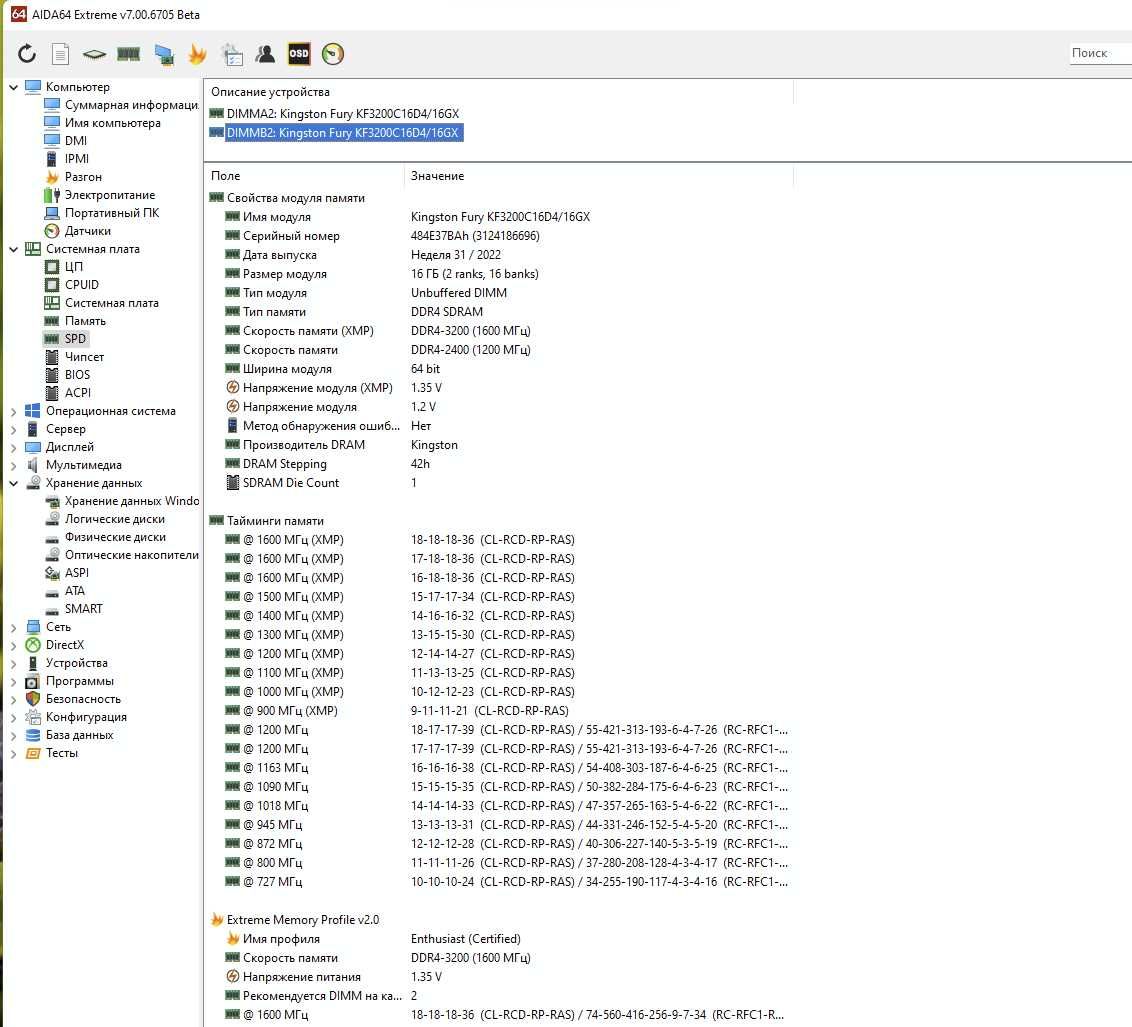Select the ACPI tree item
This screenshot has height=1027, width=1132.
coord(78,393)
